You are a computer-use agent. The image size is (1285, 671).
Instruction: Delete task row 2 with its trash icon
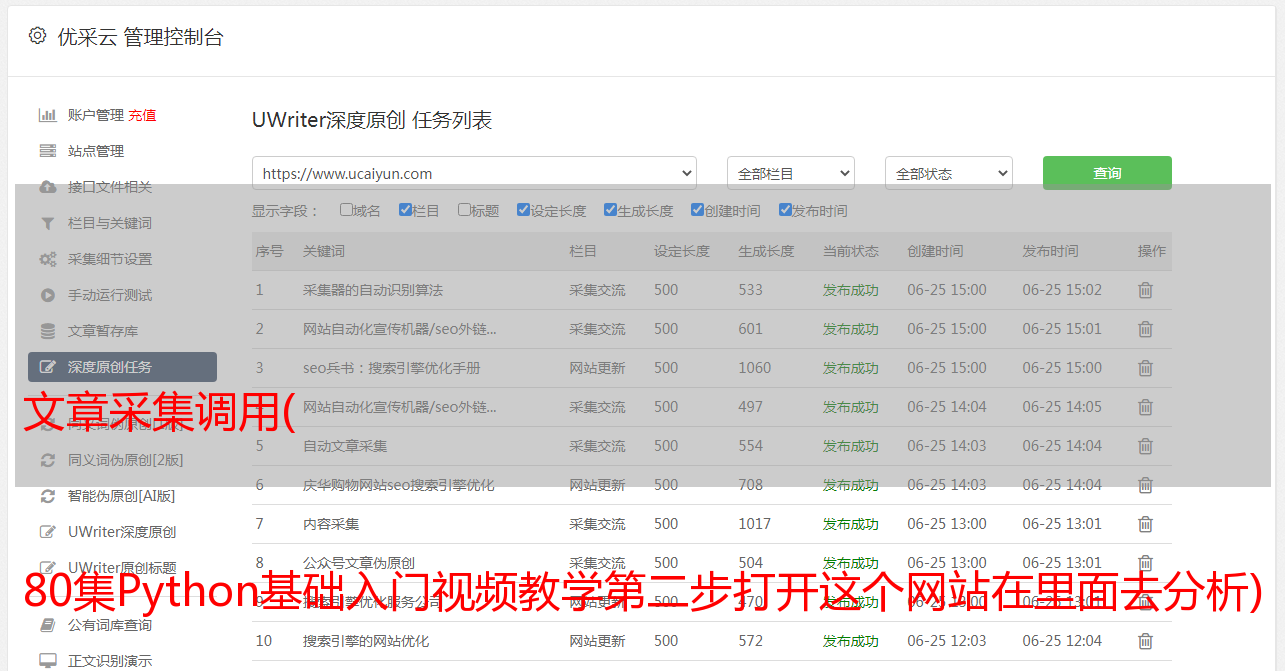point(1146,329)
